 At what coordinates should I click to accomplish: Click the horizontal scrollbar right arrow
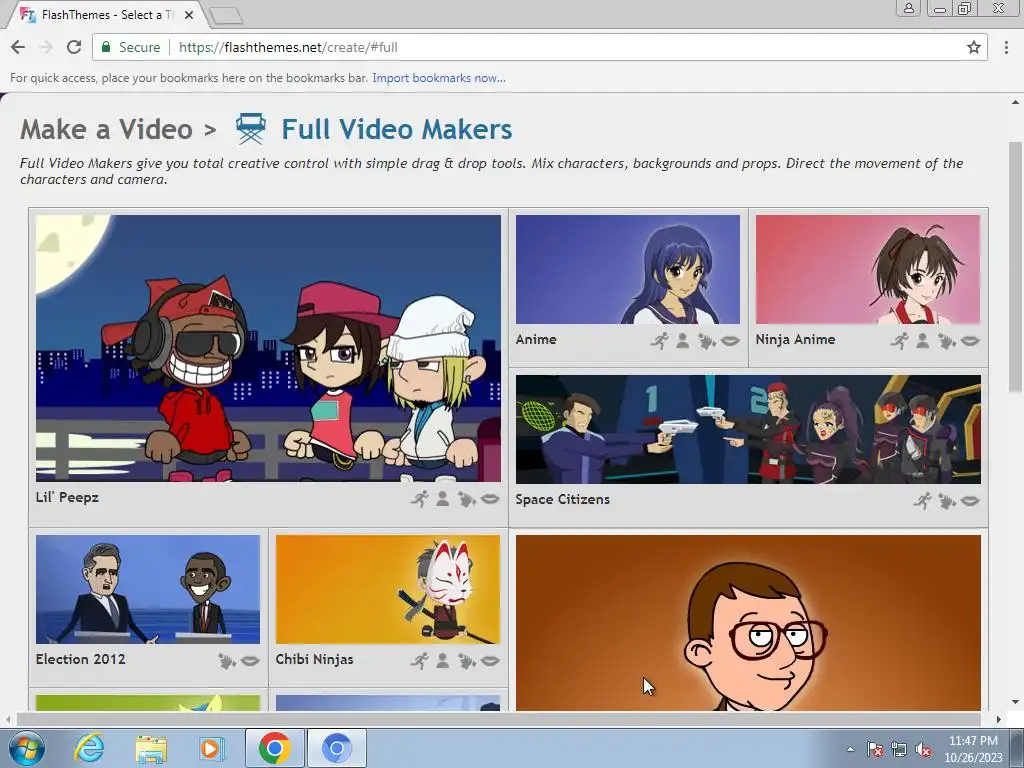998,719
